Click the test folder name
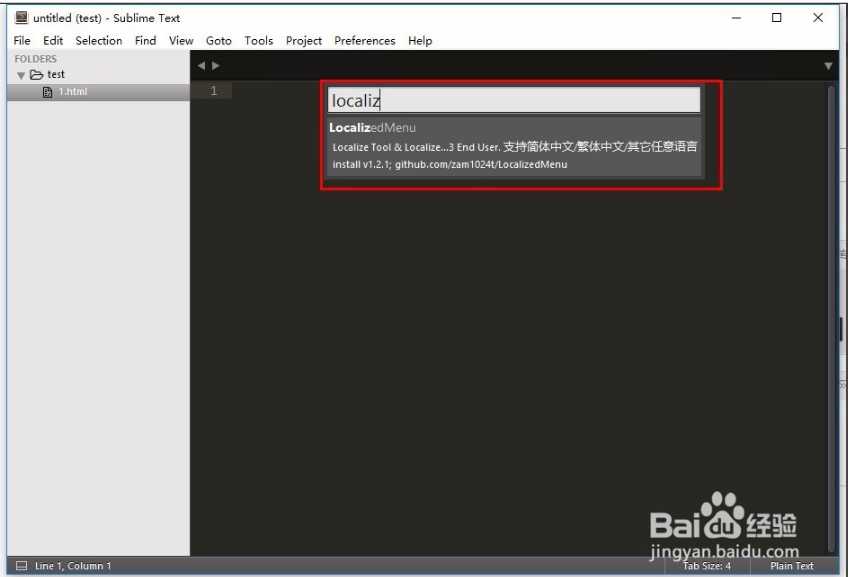848x577 pixels. tap(56, 74)
